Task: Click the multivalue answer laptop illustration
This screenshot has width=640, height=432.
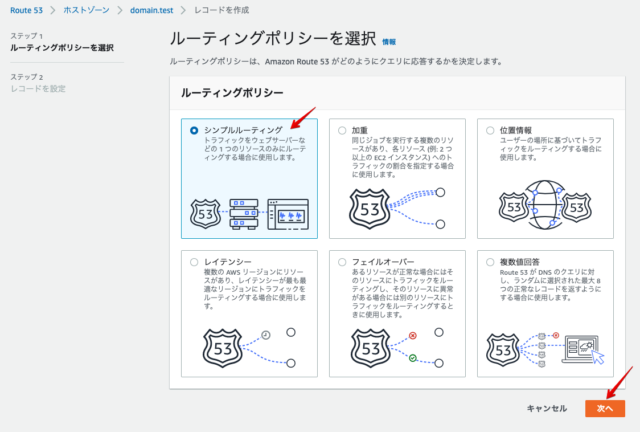Action: pos(582,349)
